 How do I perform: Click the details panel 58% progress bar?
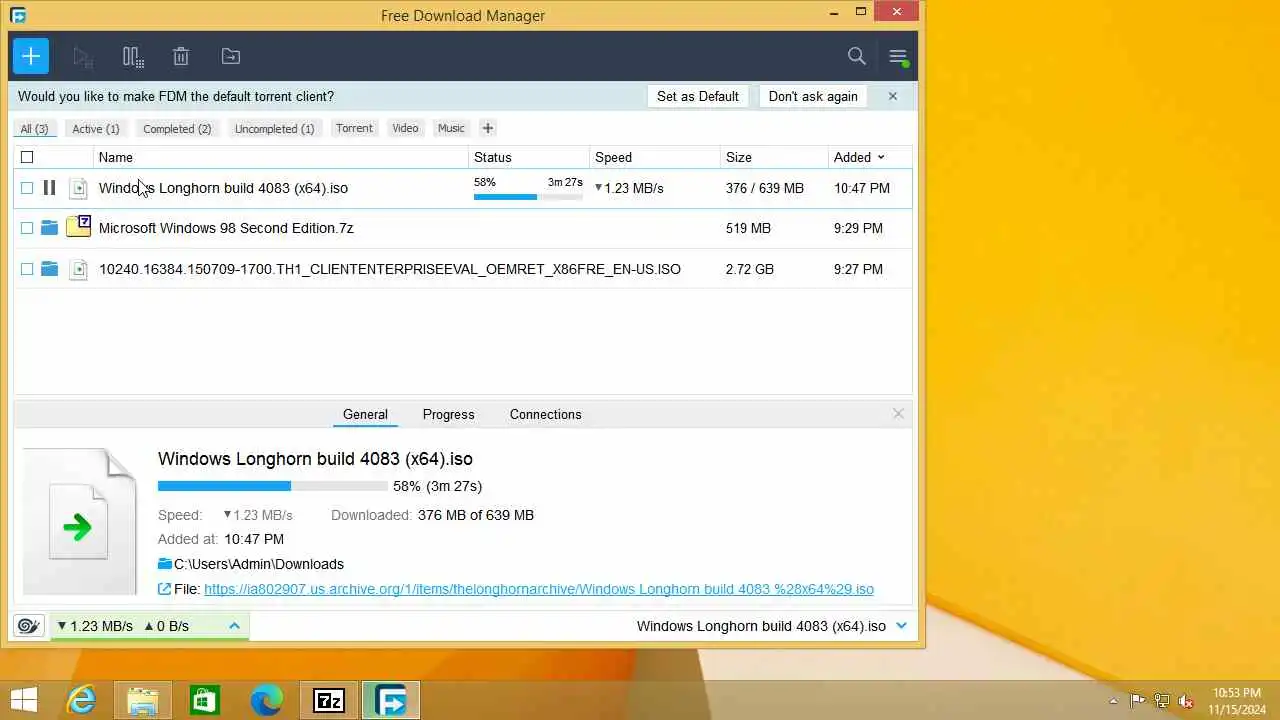(272, 486)
